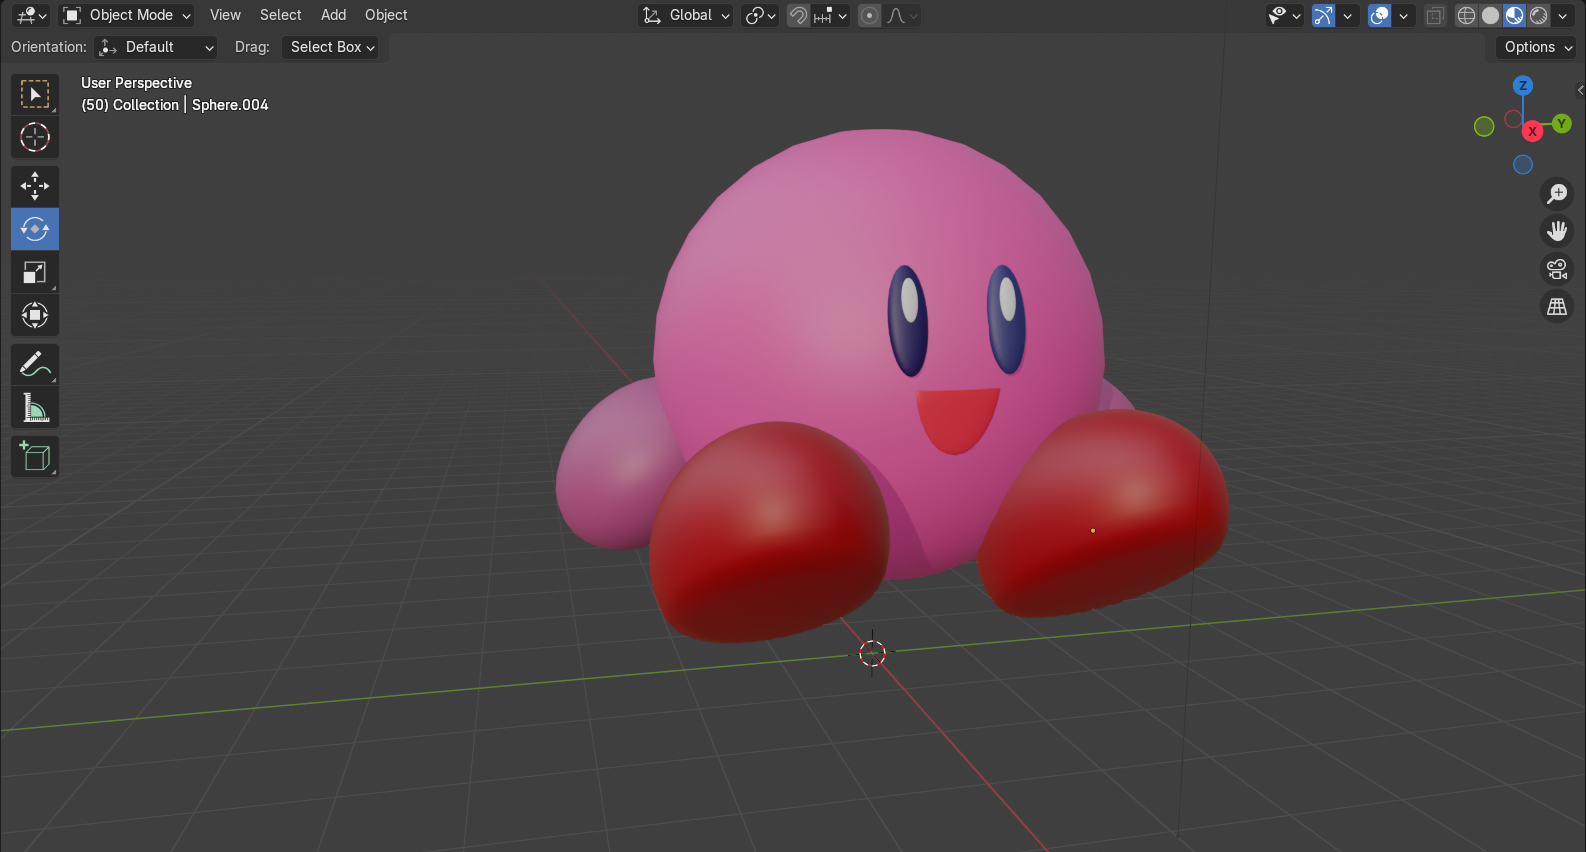Select Kirby's red mouth object
The image size is (1586, 852).
[x=958, y=421]
